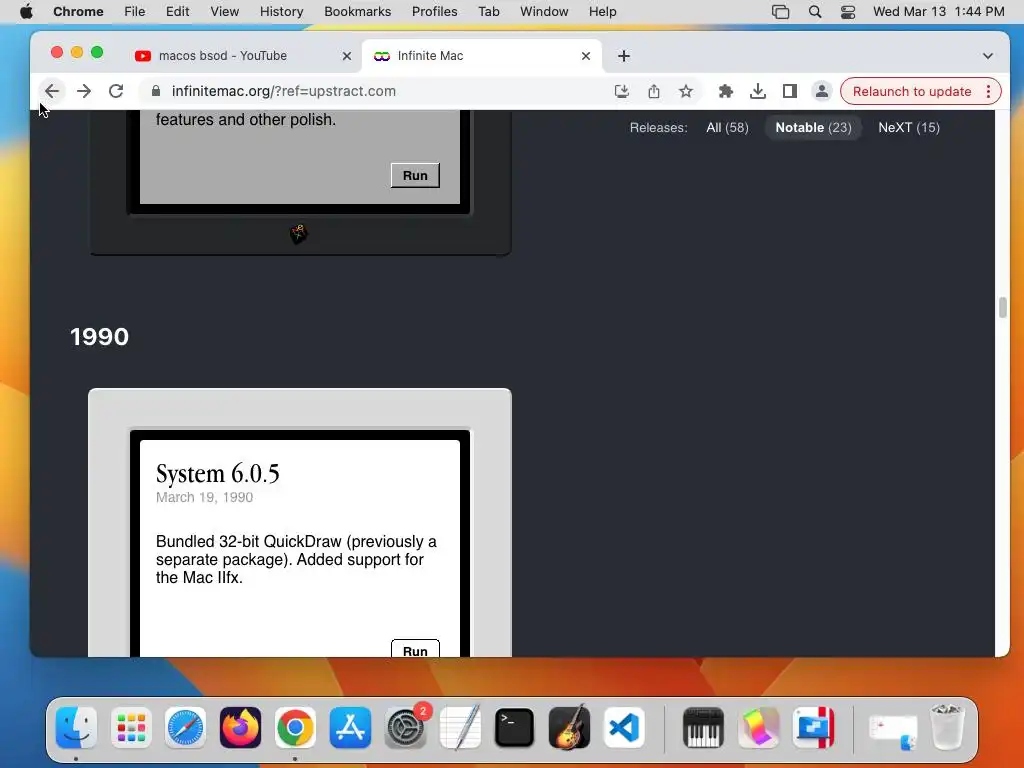1024x768 pixels.
Task: Open the Tab menu
Action: tap(488, 12)
